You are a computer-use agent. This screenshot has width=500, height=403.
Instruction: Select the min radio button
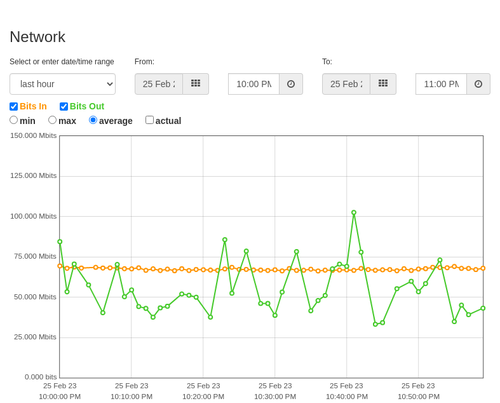click(14, 120)
